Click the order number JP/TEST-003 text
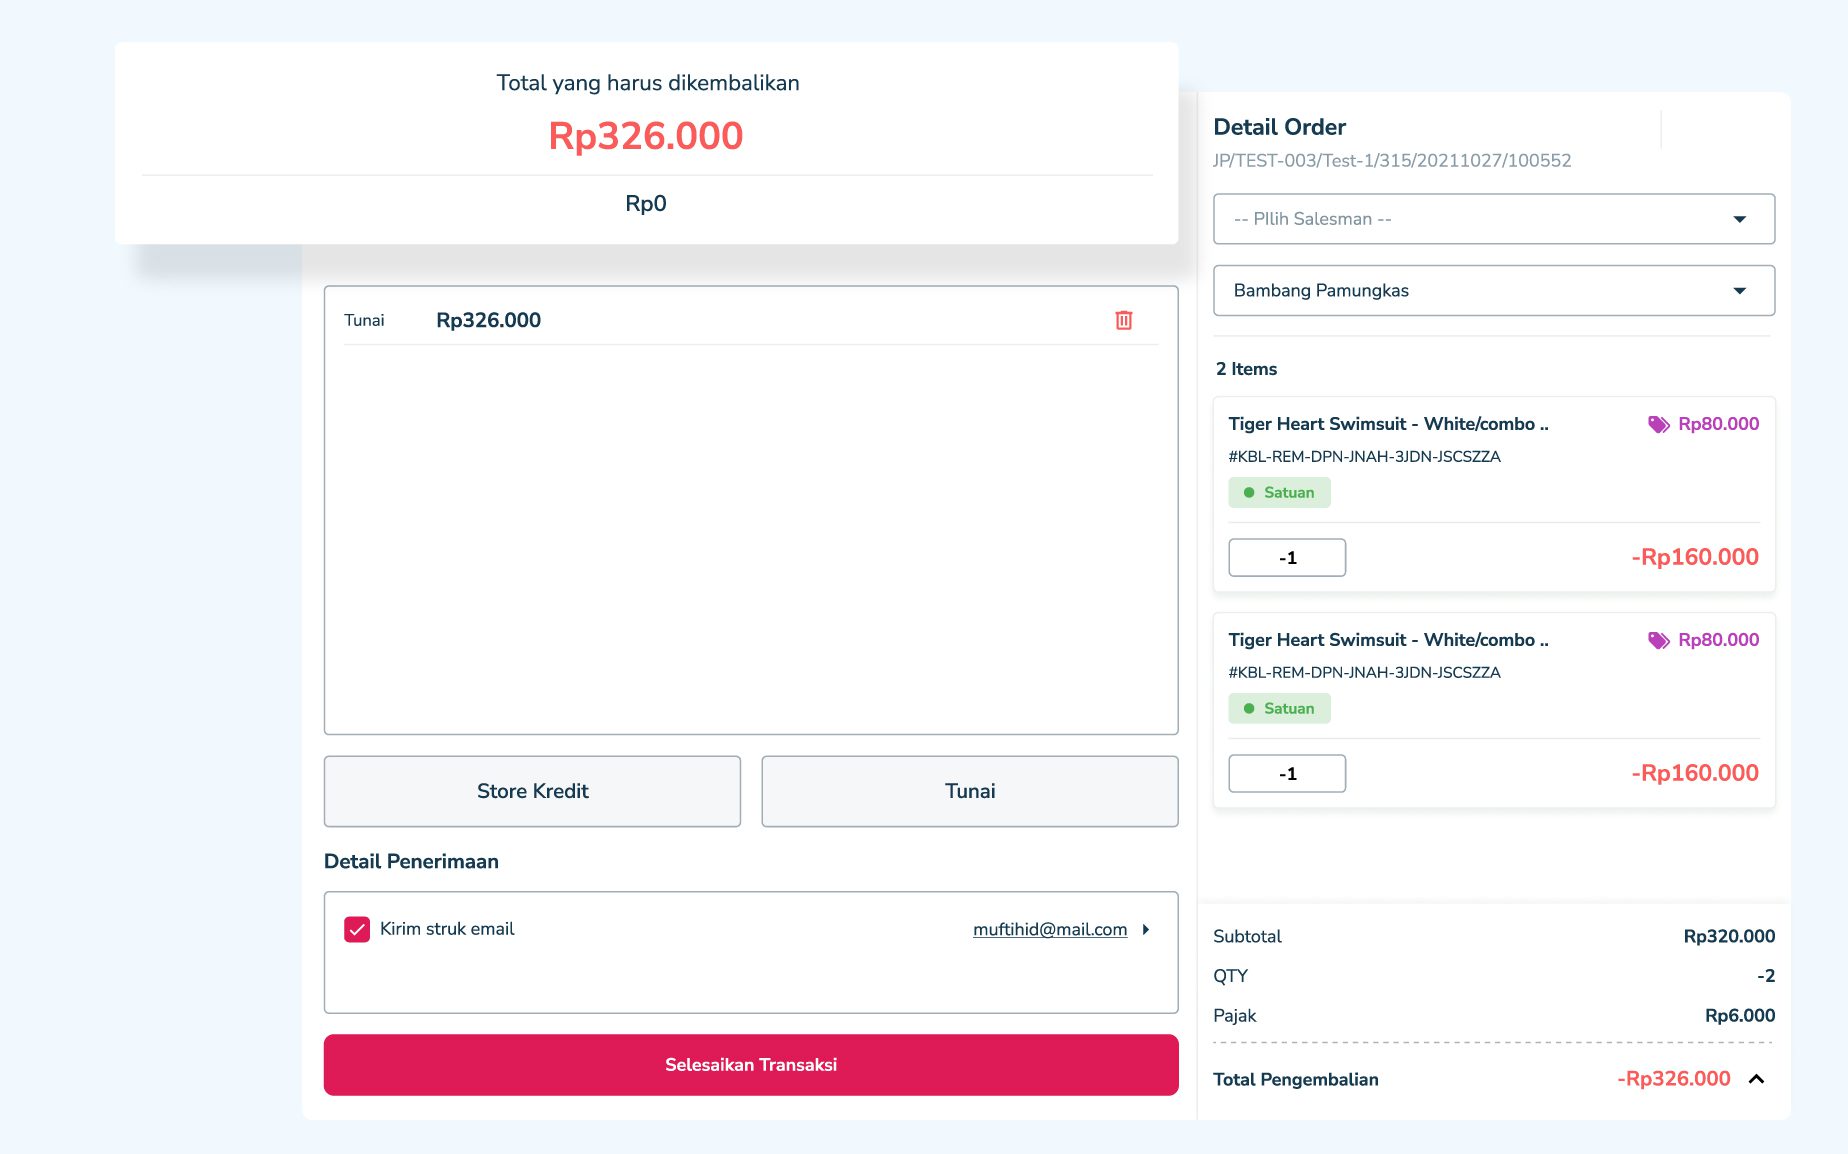1848x1154 pixels. [x=1391, y=160]
